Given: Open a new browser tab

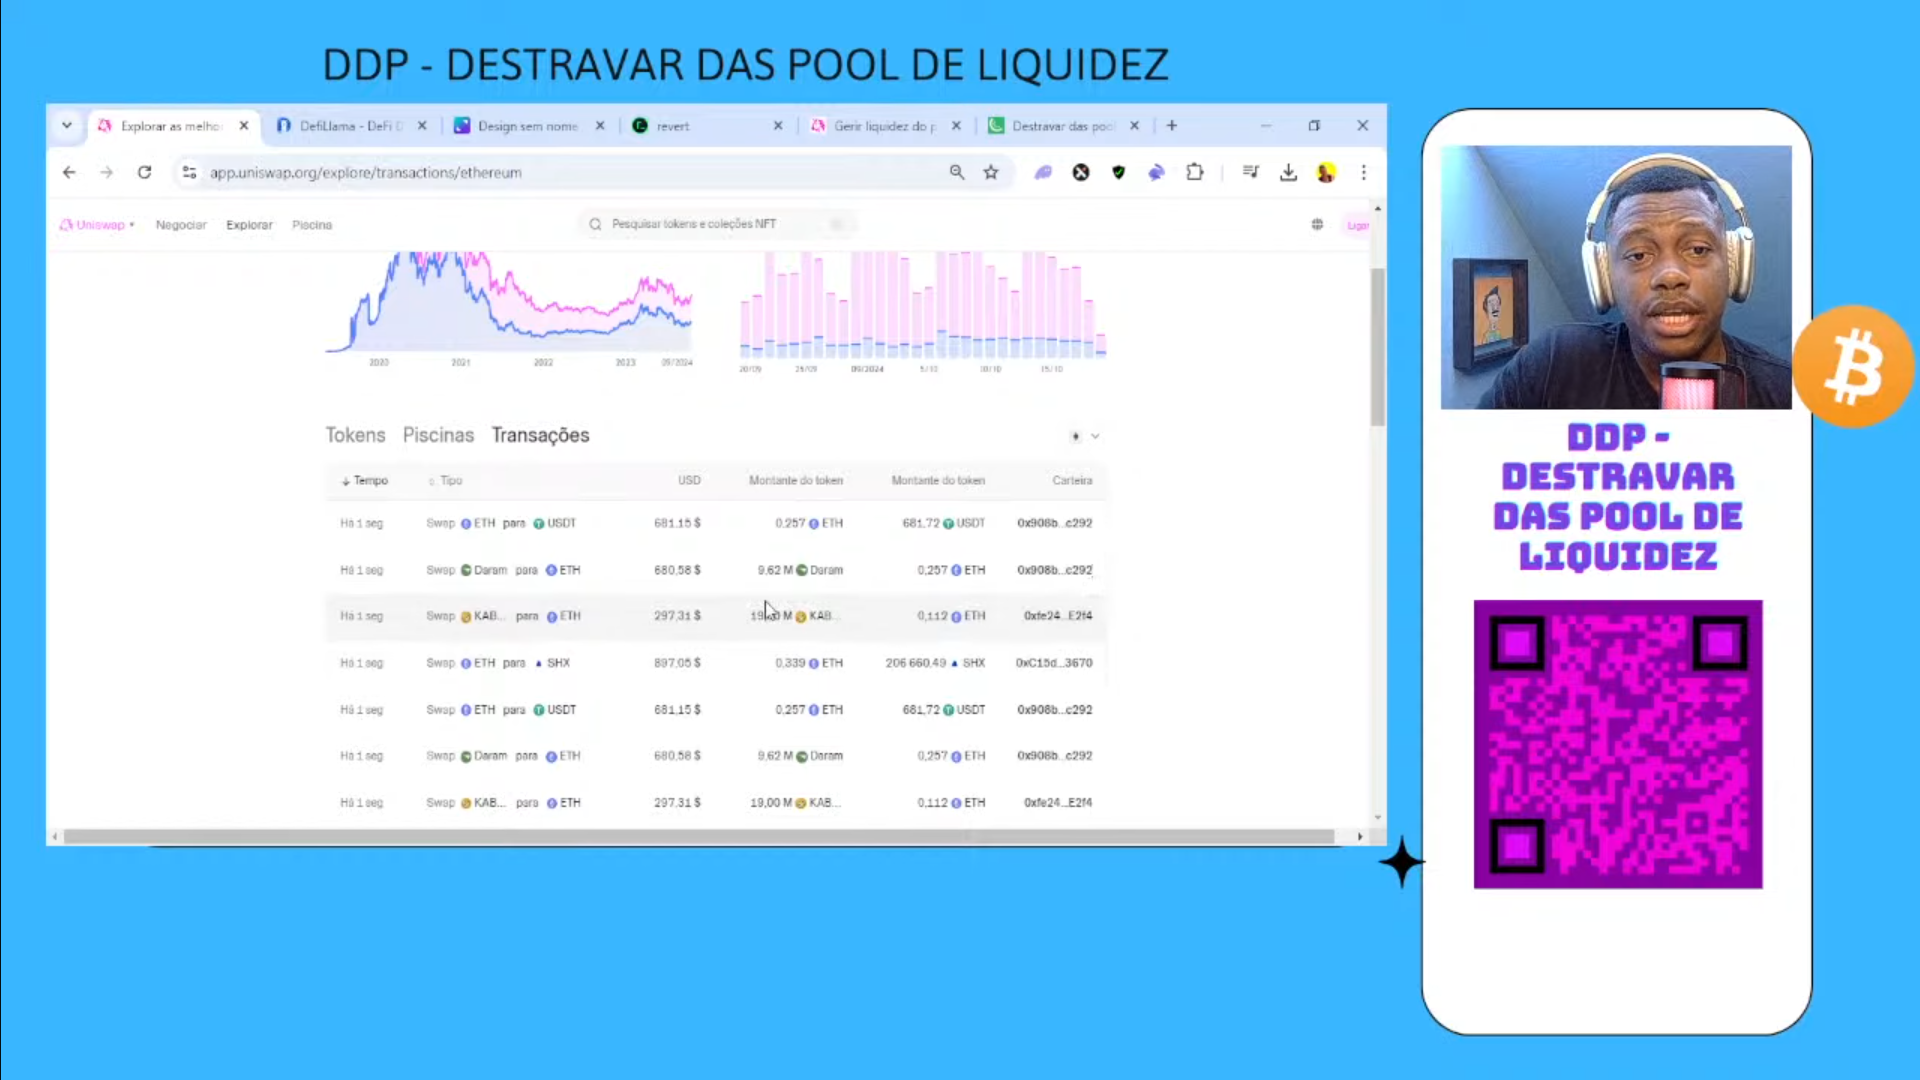Looking at the screenshot, I should pyautogui.click(x=1172, y=125).
